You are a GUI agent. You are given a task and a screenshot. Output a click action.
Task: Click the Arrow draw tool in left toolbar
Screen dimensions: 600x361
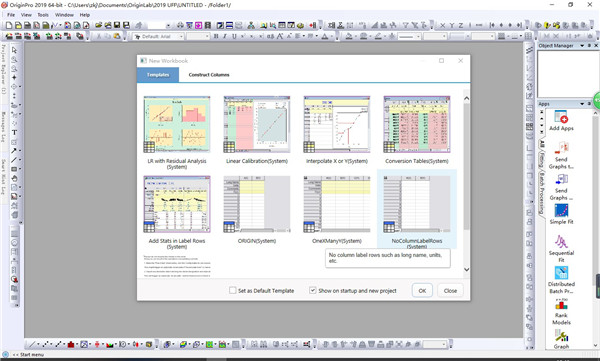coord(14,151)
